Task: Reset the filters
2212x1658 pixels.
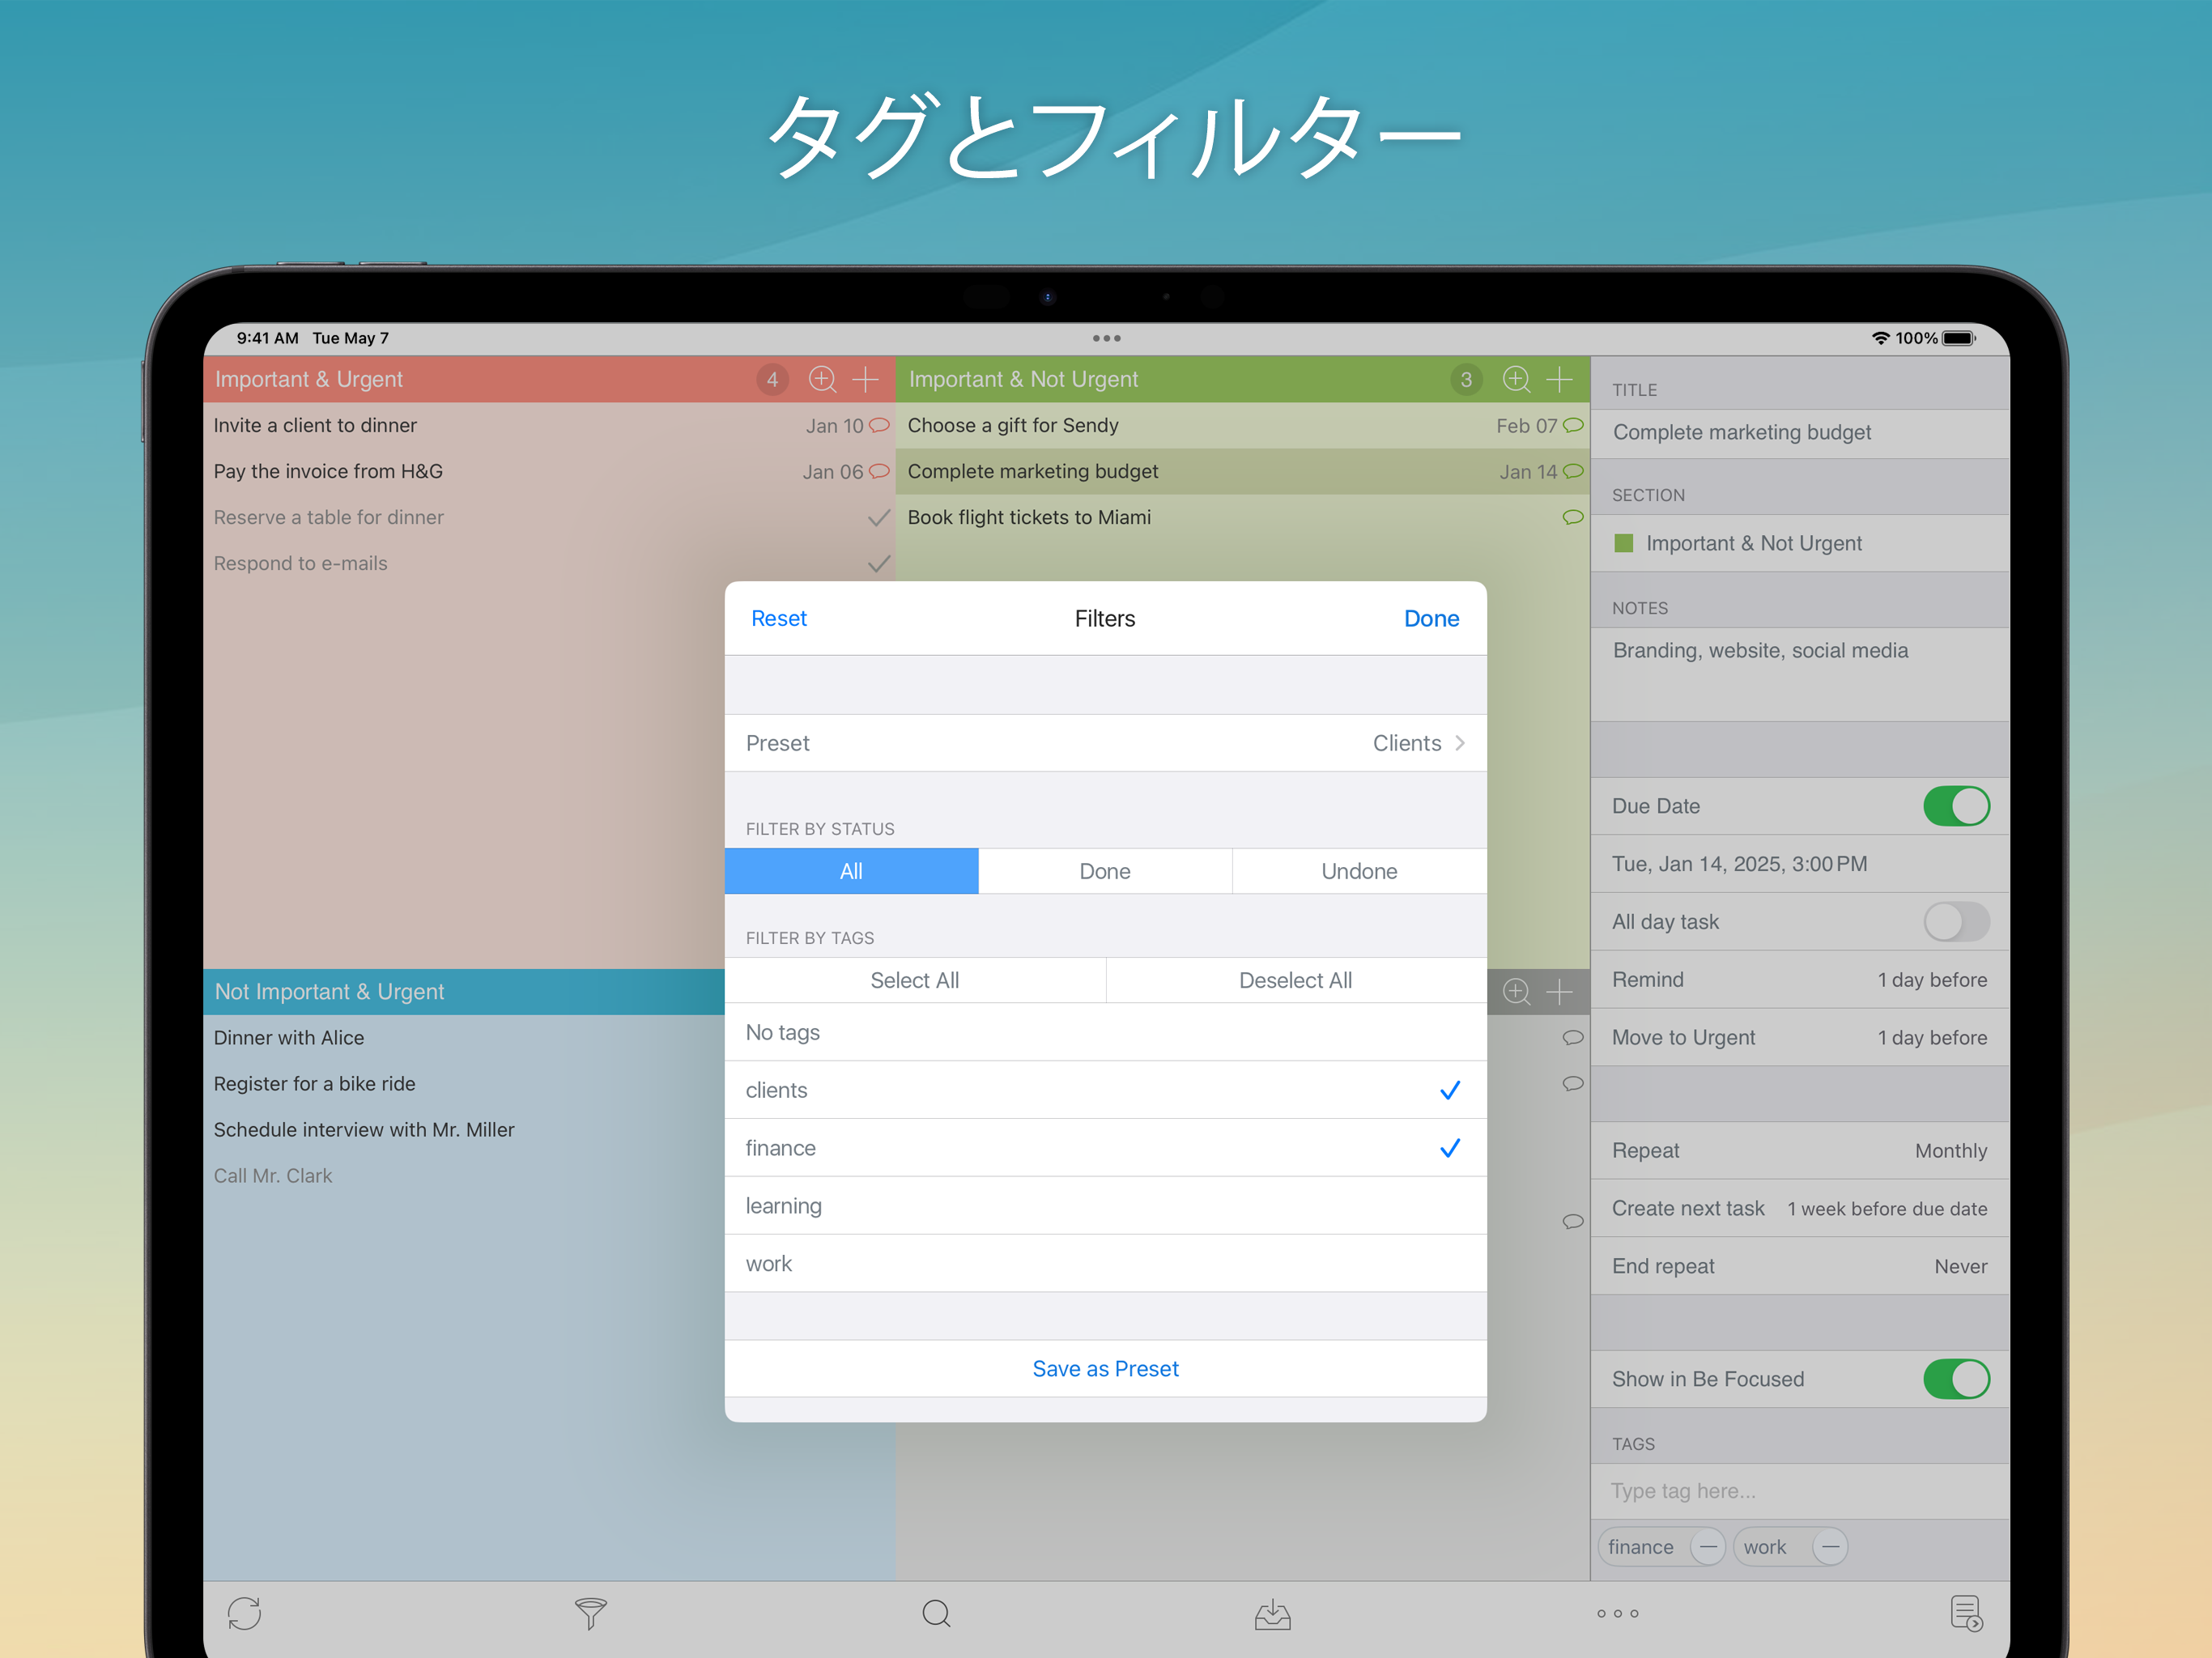Action: coord(778,618)
